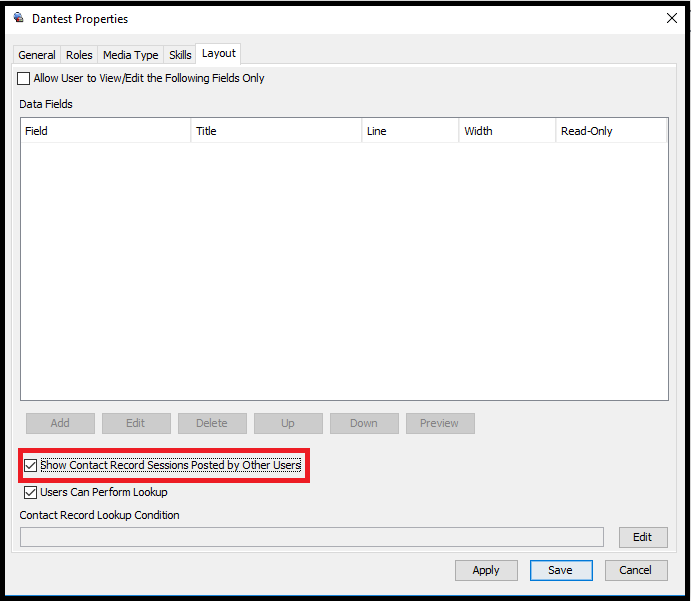Disable Users Can Perform Lookup checkbox
The height and width of the screenshot is (601, 691).
[30, 492]
